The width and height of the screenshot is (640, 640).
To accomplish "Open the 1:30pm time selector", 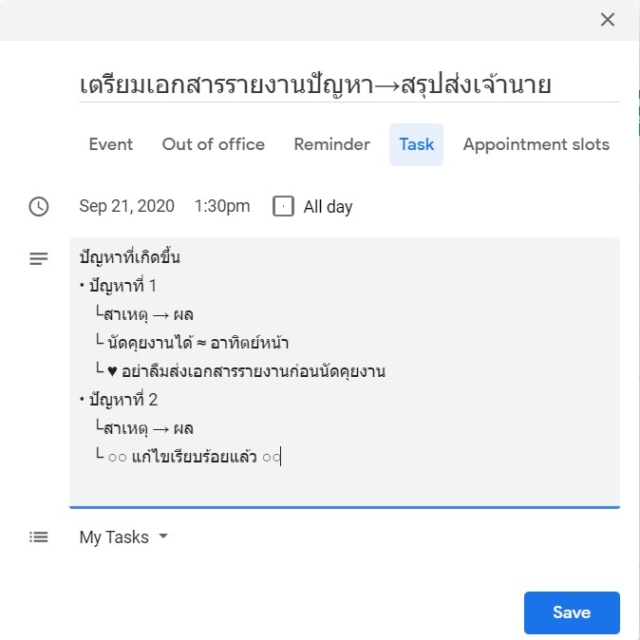I will (222, 206).
